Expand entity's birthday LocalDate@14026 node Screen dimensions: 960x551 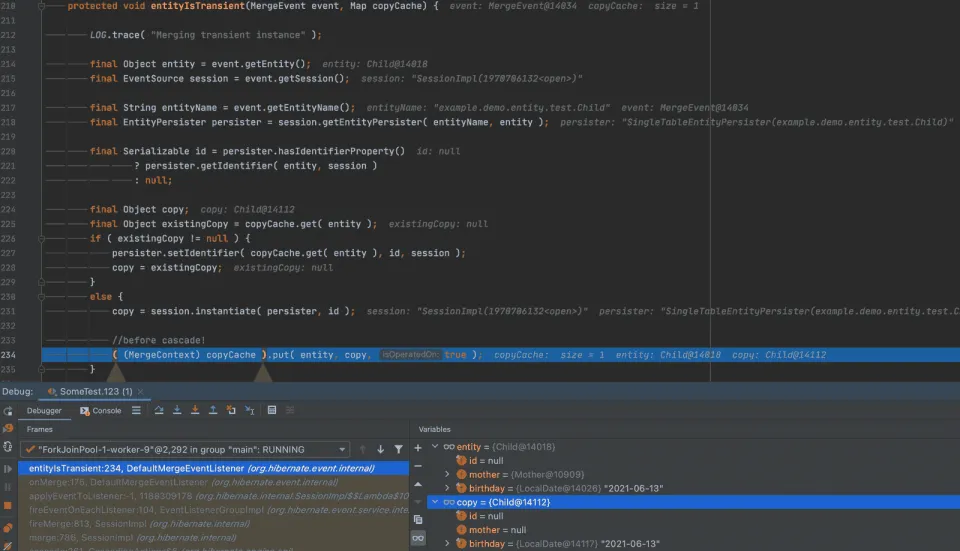(x=447, y=488)
